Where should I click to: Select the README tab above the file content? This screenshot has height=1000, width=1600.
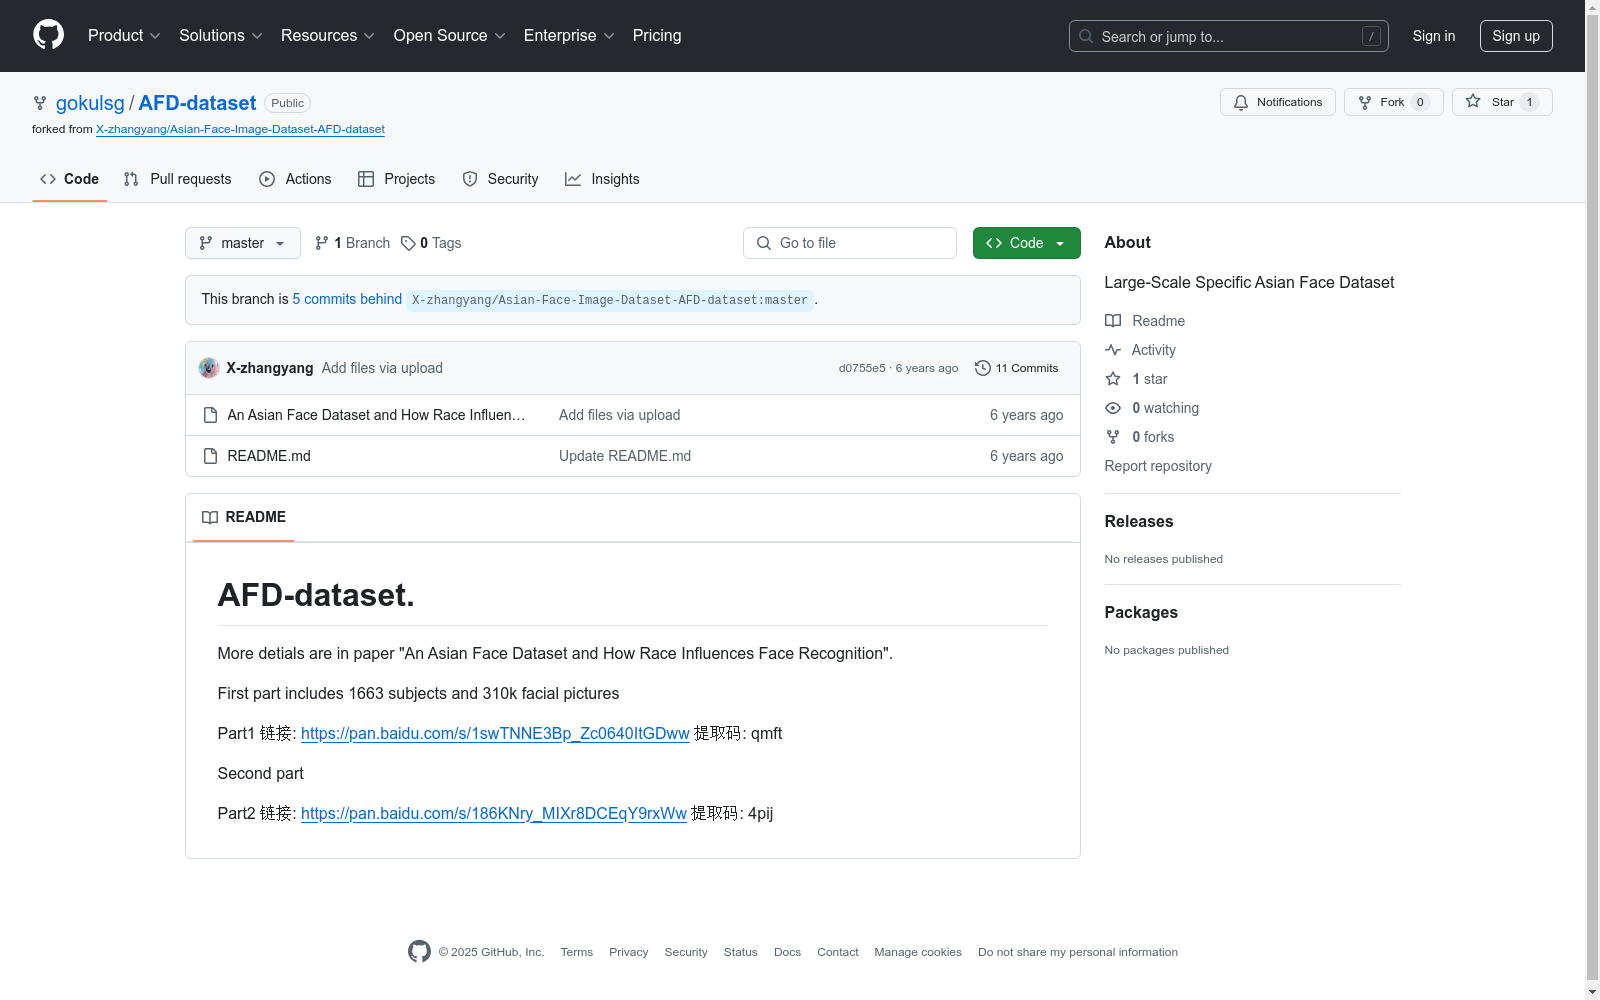tap(244, 517)
